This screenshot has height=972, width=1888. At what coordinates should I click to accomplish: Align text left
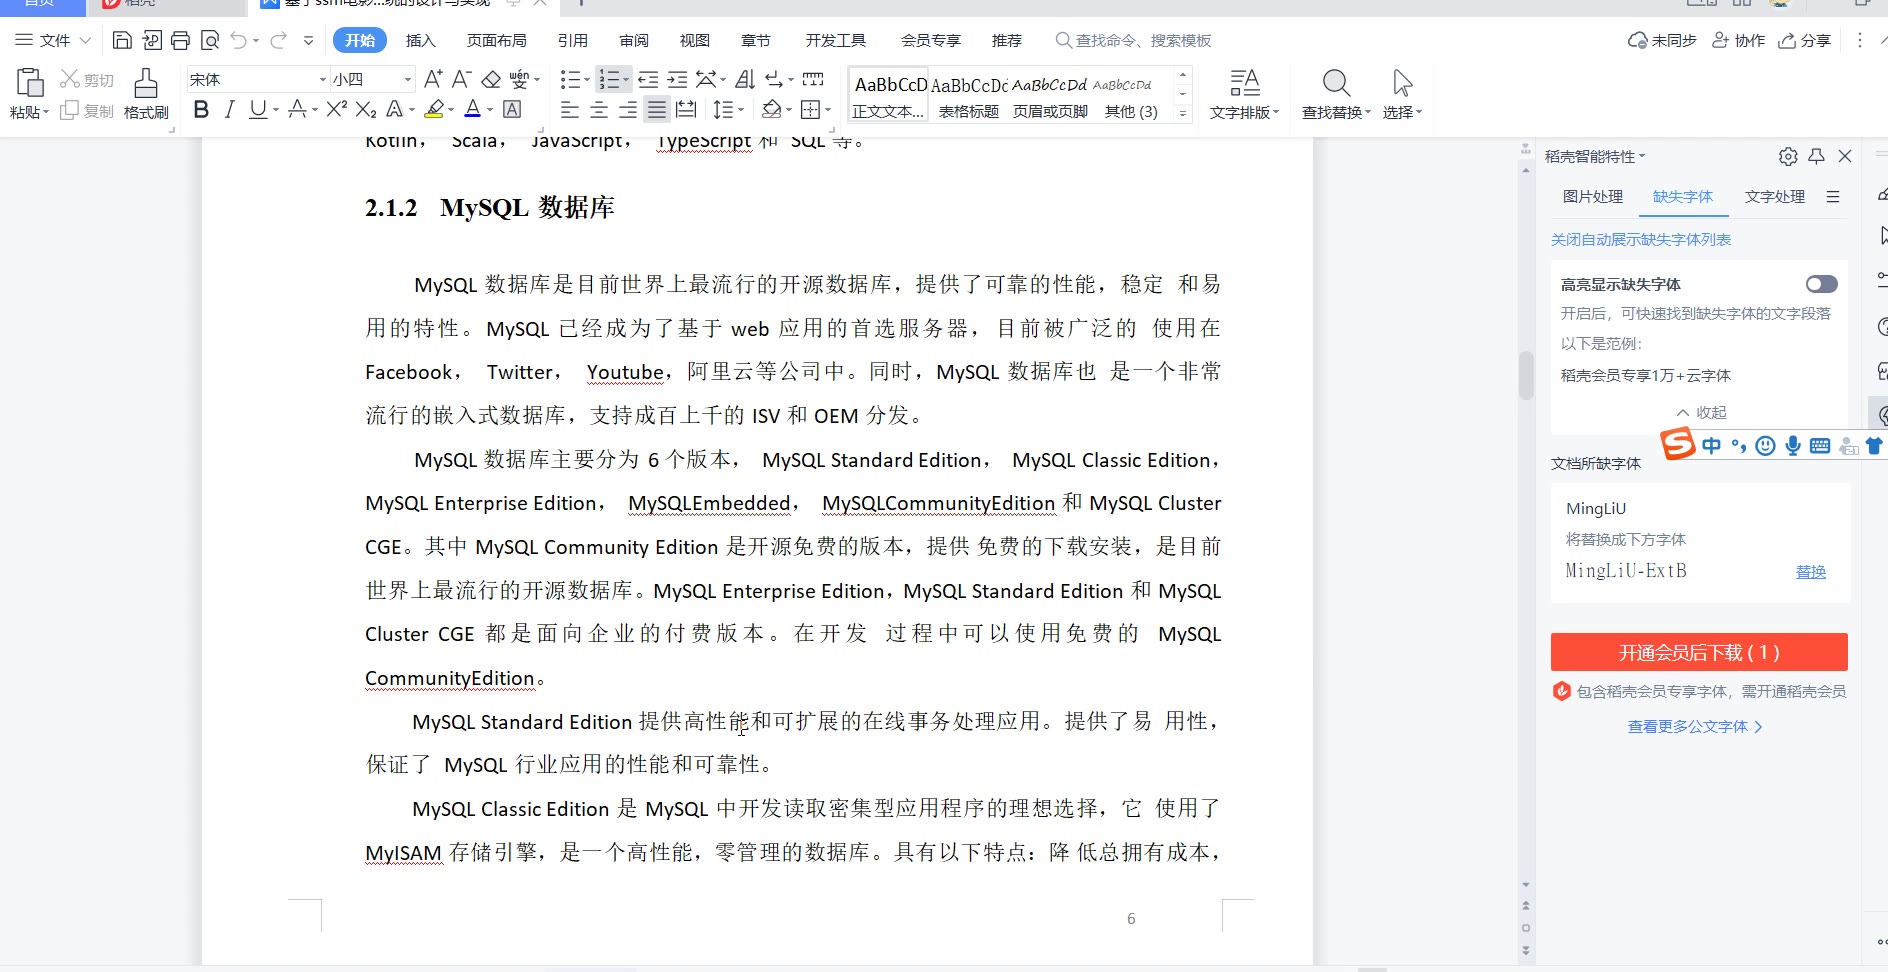(570, 109)
